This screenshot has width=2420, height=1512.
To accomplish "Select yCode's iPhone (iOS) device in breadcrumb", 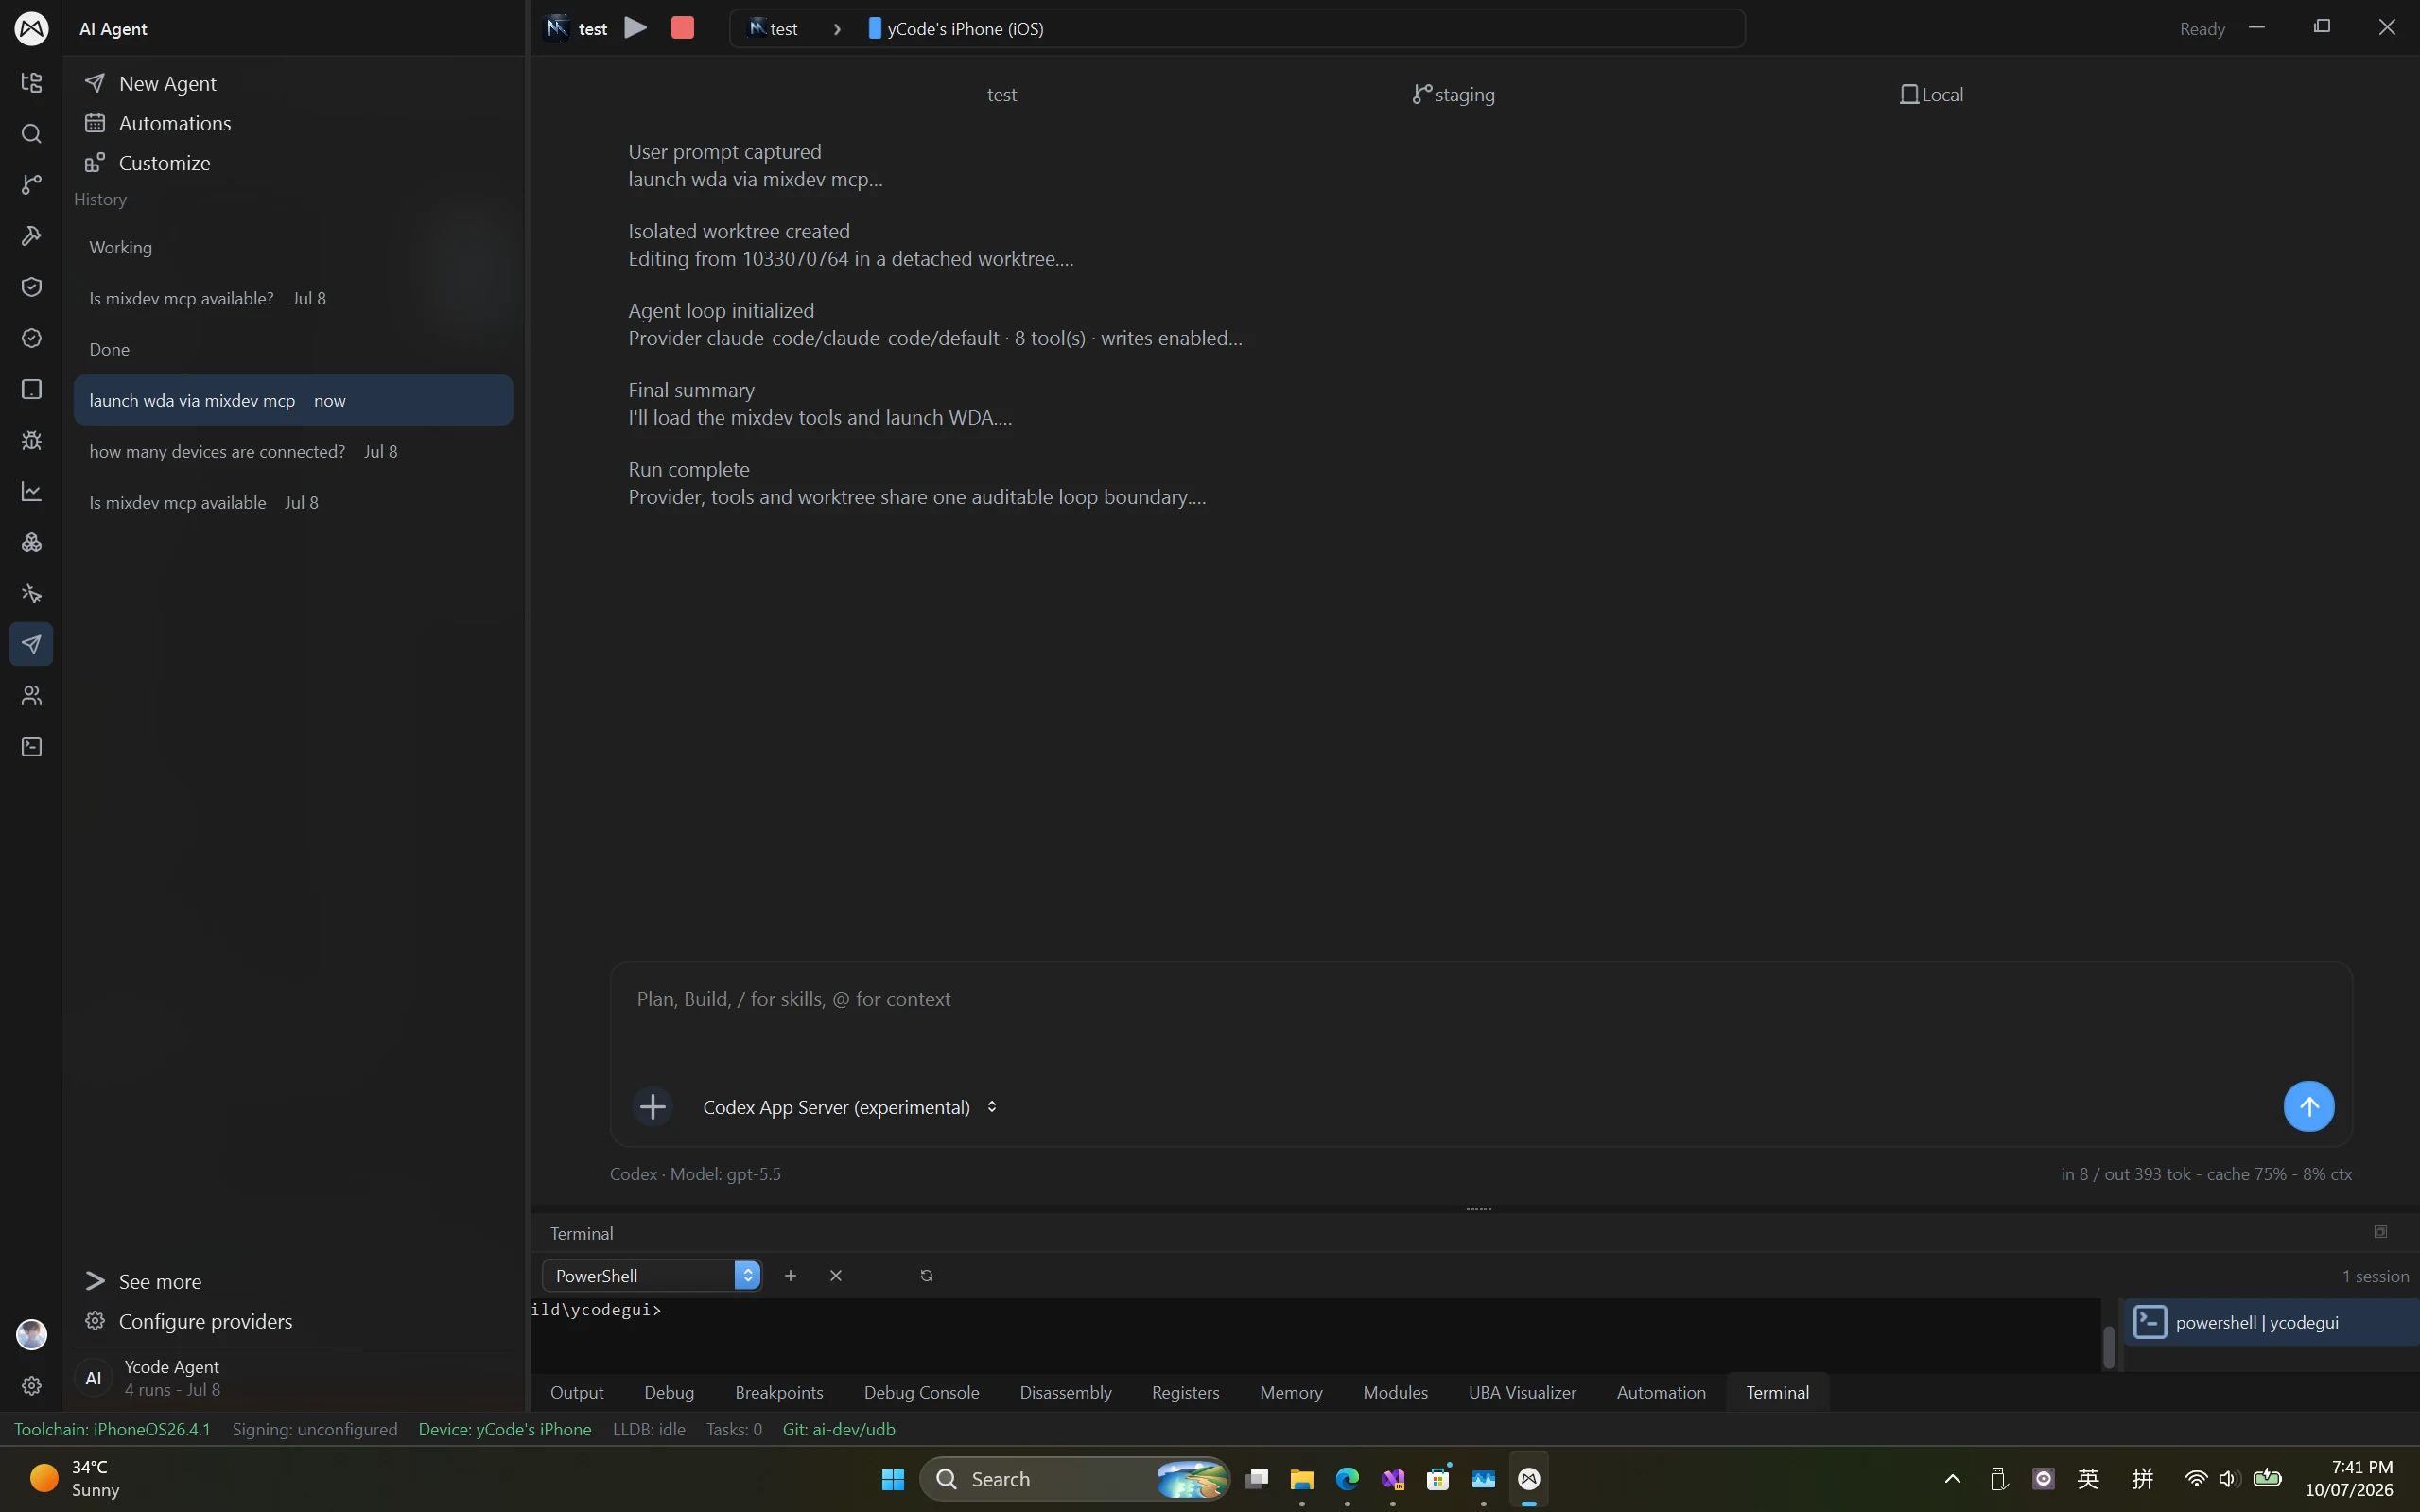I will click(x=956, y=29).
